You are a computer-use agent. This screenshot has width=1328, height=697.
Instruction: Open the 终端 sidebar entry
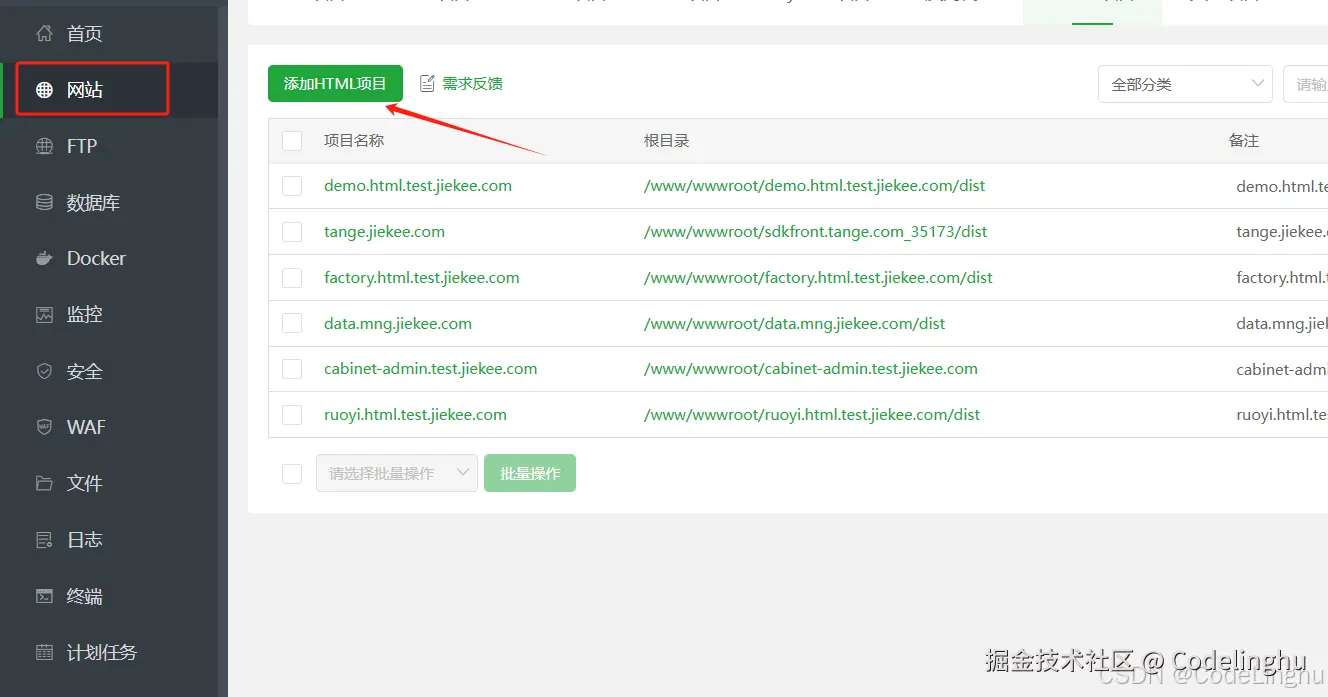[109, 596]
